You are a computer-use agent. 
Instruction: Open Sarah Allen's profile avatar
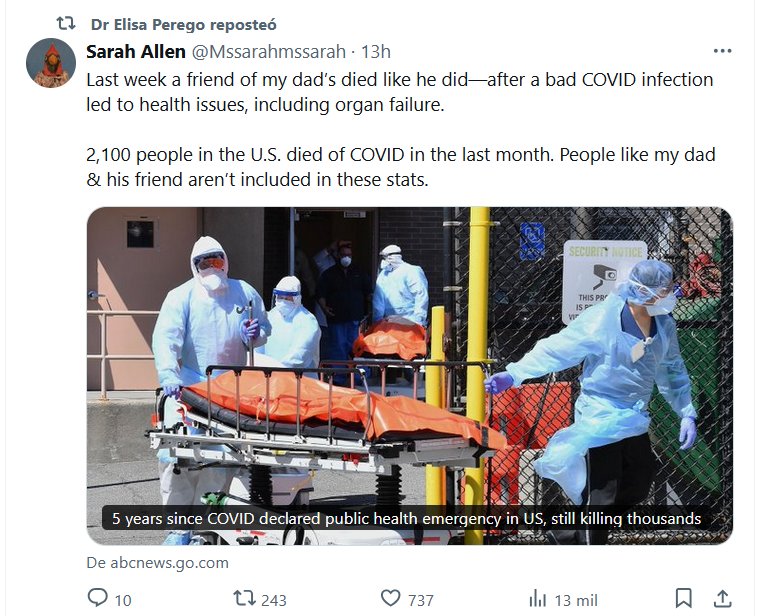pyautogui.click(x=51, y=63)
